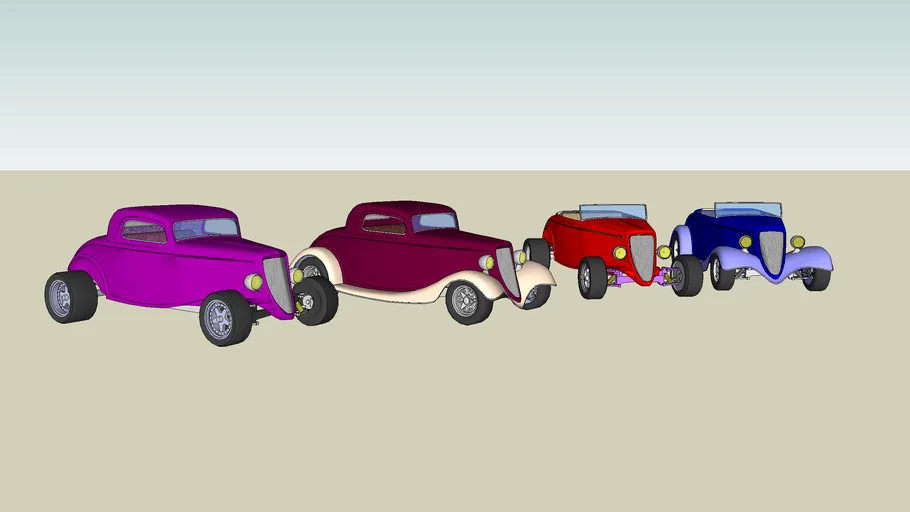The image size is (910, 512).
Task: Select the maroon coupe's windshield
Action: [x=435, y=221]
